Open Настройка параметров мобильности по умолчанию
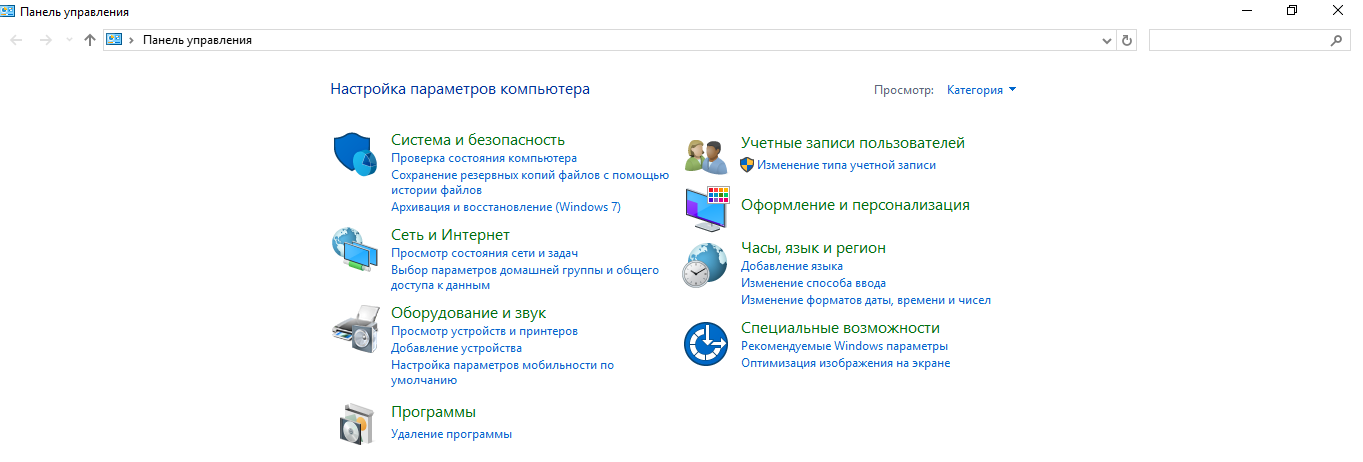 502,372
